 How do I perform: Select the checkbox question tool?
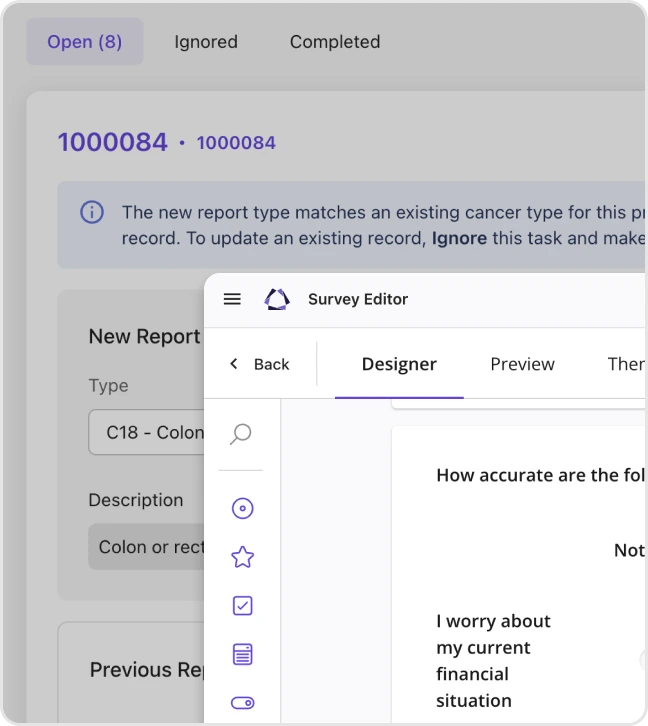point(242,606)
